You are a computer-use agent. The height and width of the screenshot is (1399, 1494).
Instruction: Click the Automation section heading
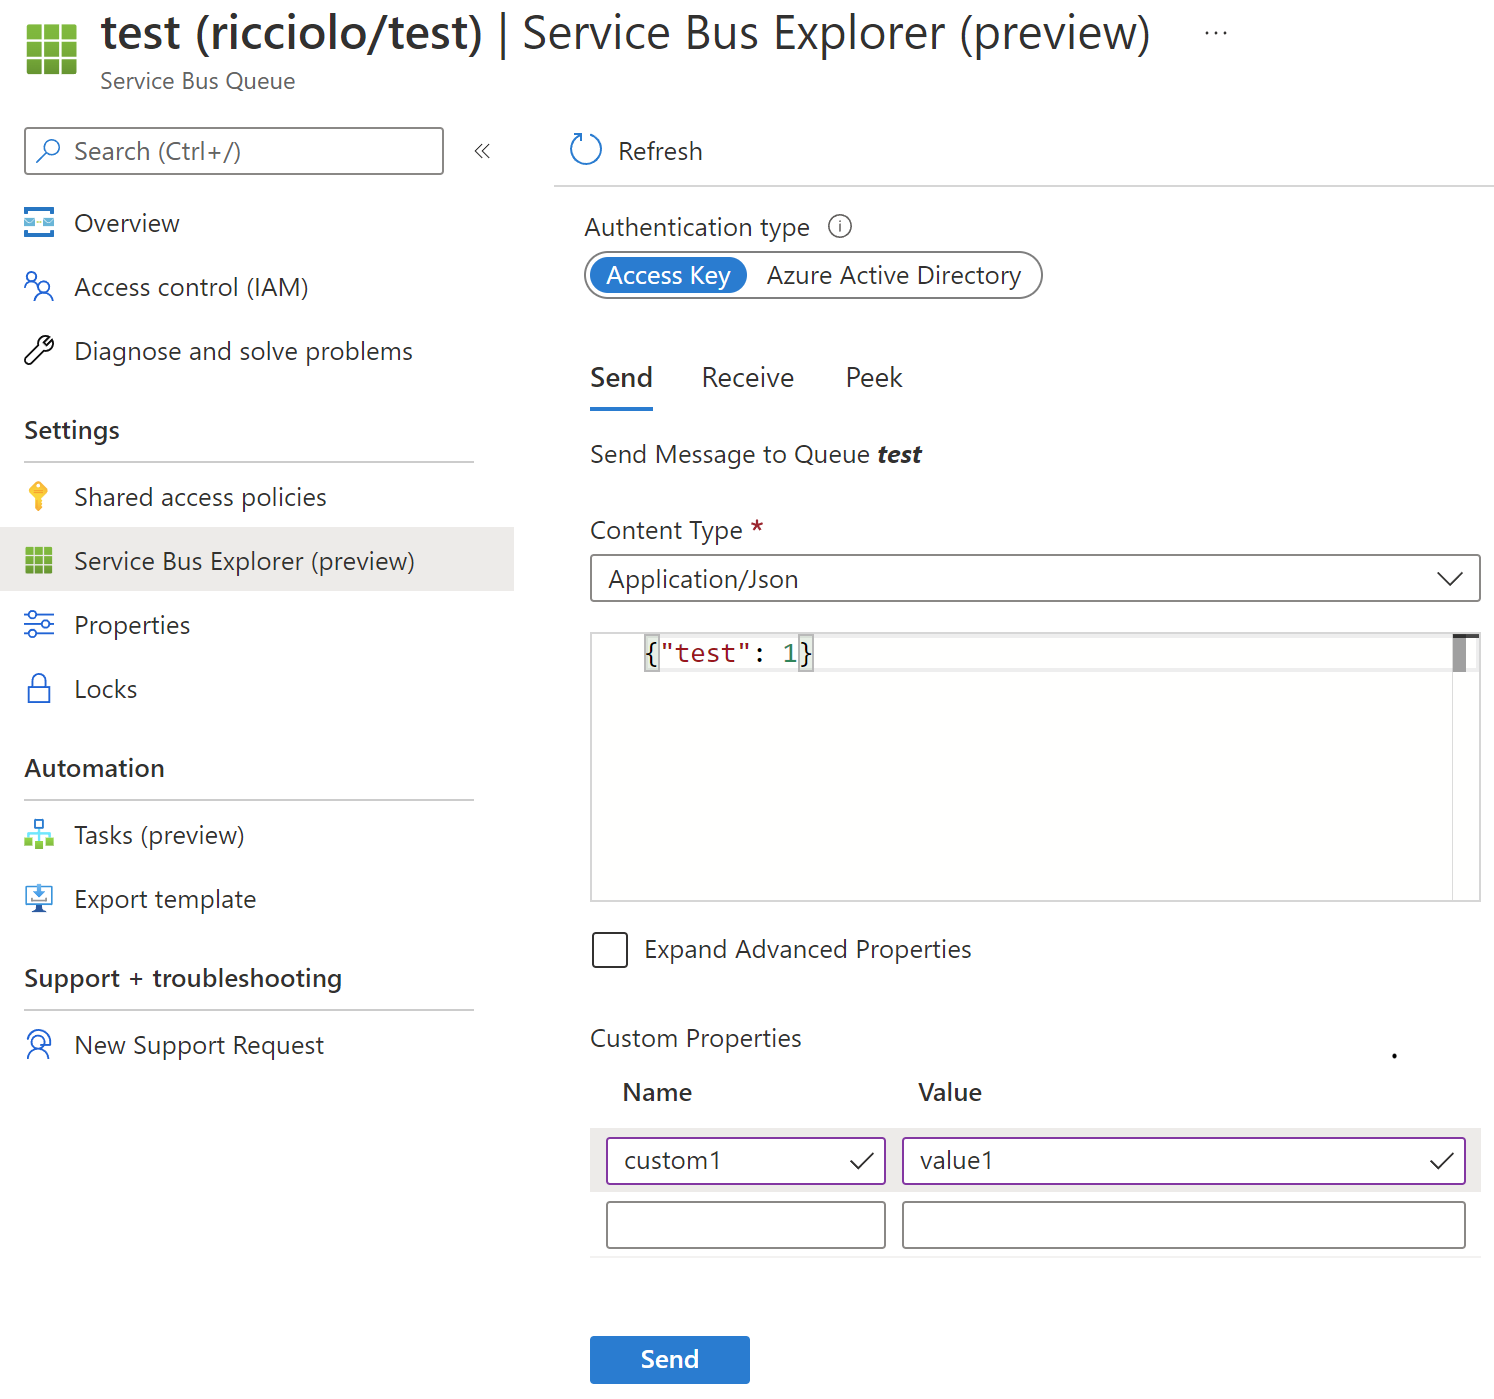coord(95,769)
